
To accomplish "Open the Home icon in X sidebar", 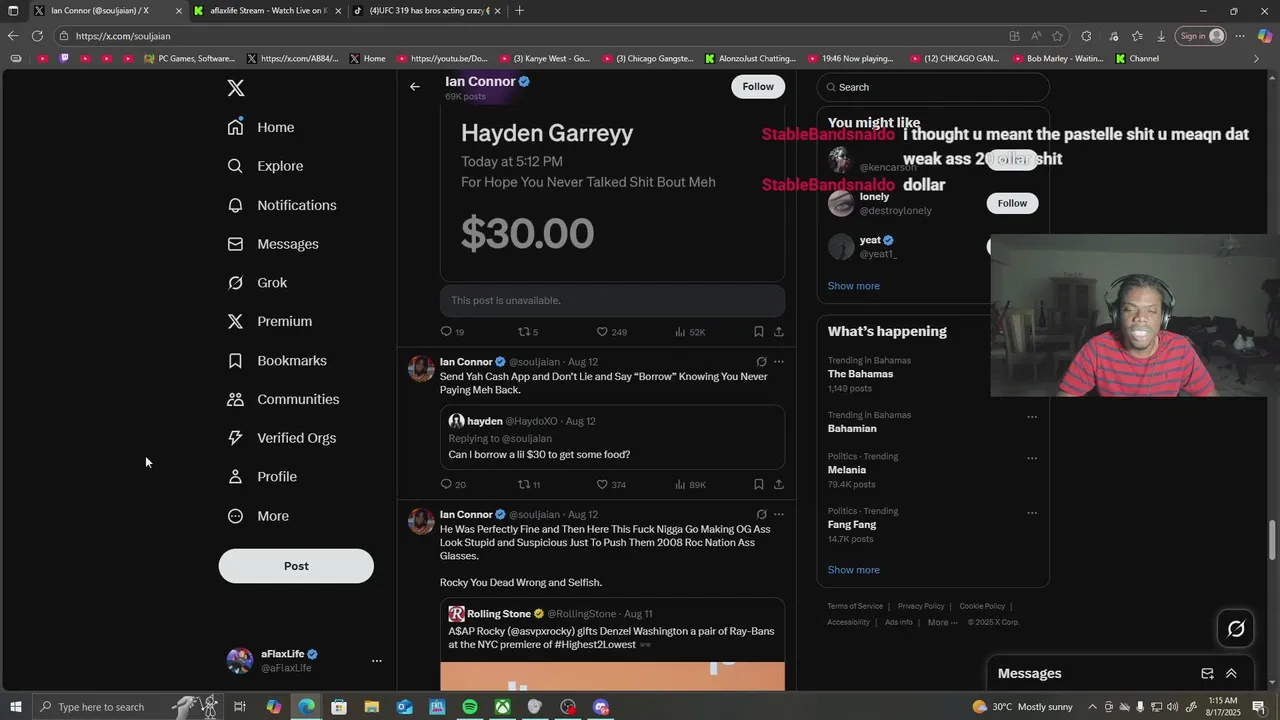I will (x=235, y=127).
